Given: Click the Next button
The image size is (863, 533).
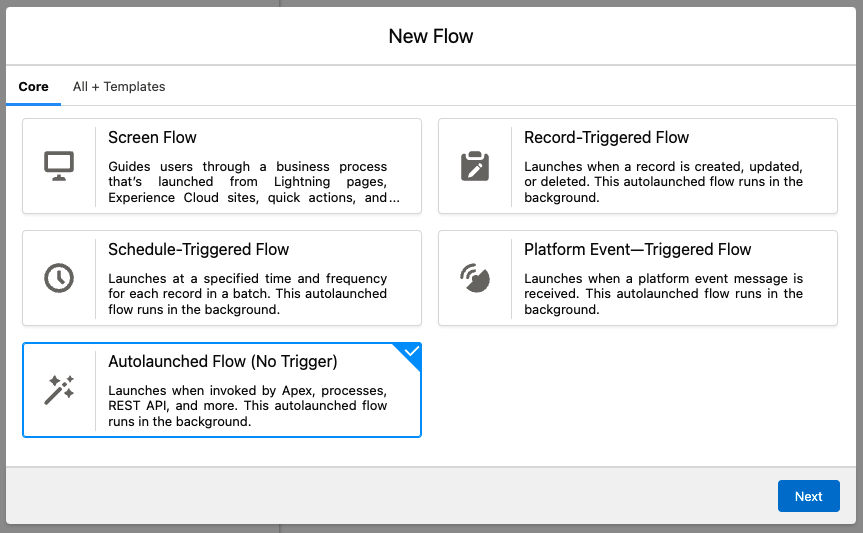Looking at the screenshot, I should click(809, 496).
